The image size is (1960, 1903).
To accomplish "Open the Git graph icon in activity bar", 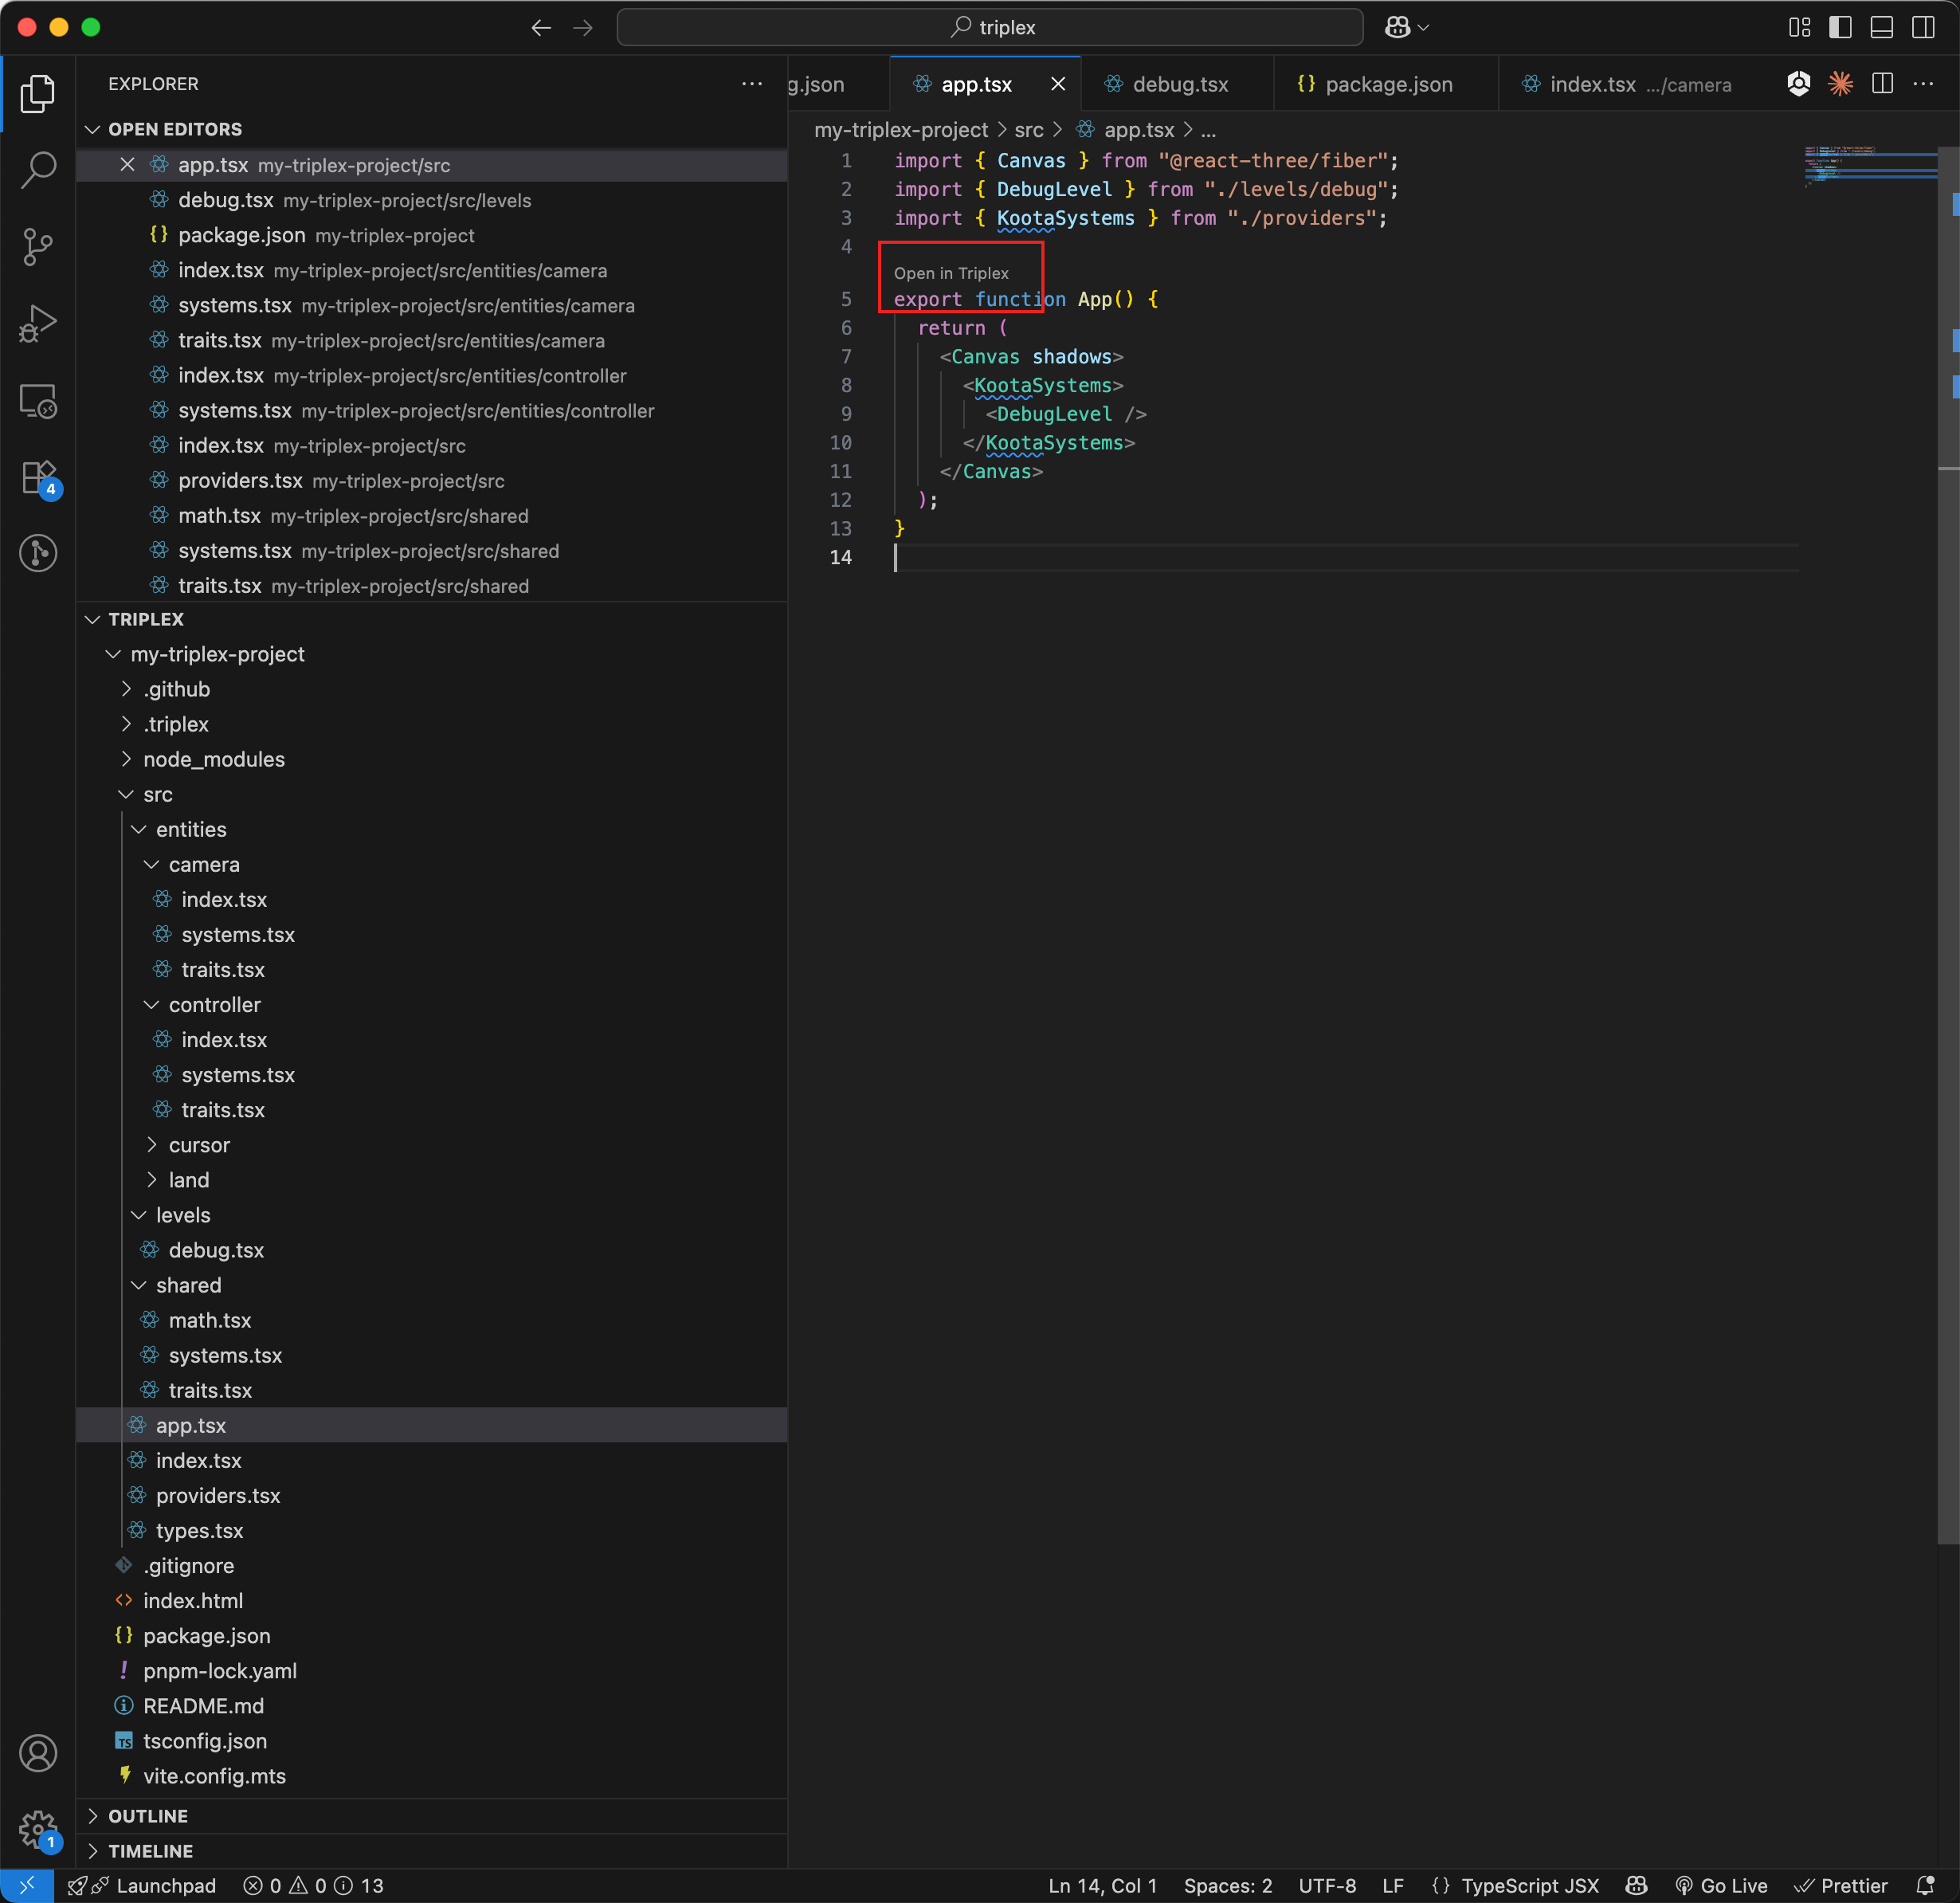I will [x=38, y=553].
